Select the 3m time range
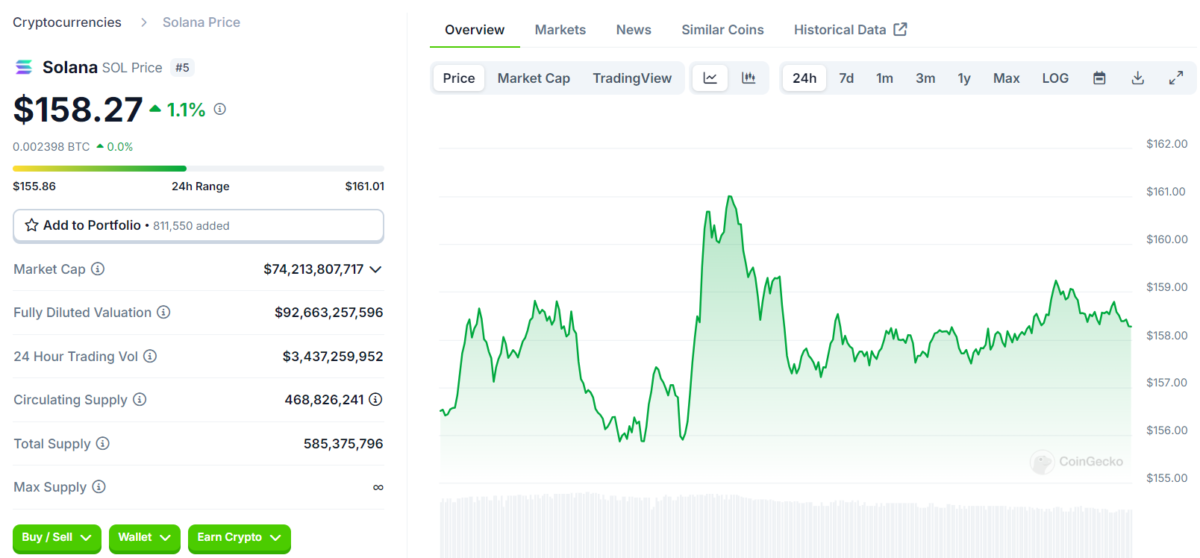This screenshot has width=1200, height=558. [925, 78]
